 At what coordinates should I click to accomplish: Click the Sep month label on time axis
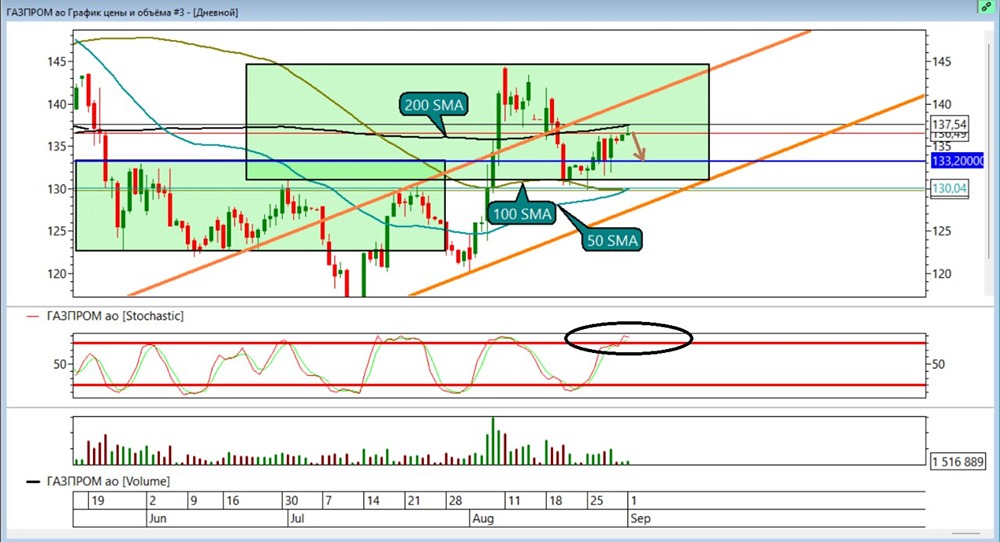click(640, 518)
